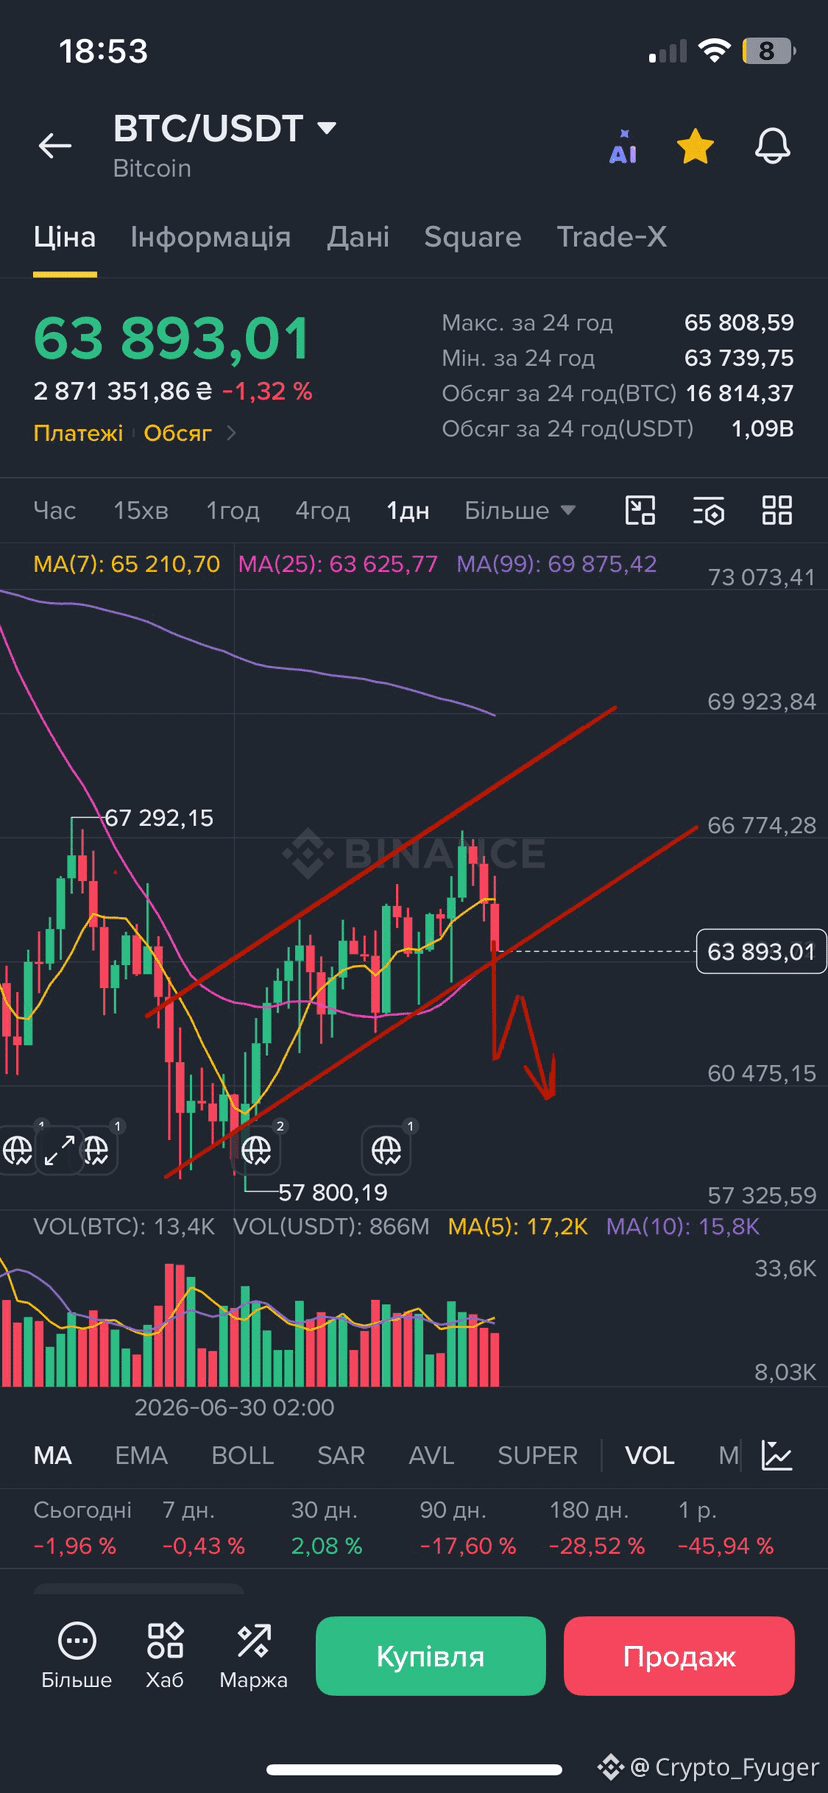
Task: Switch to Інформація tab
Action: click(211, 237)
